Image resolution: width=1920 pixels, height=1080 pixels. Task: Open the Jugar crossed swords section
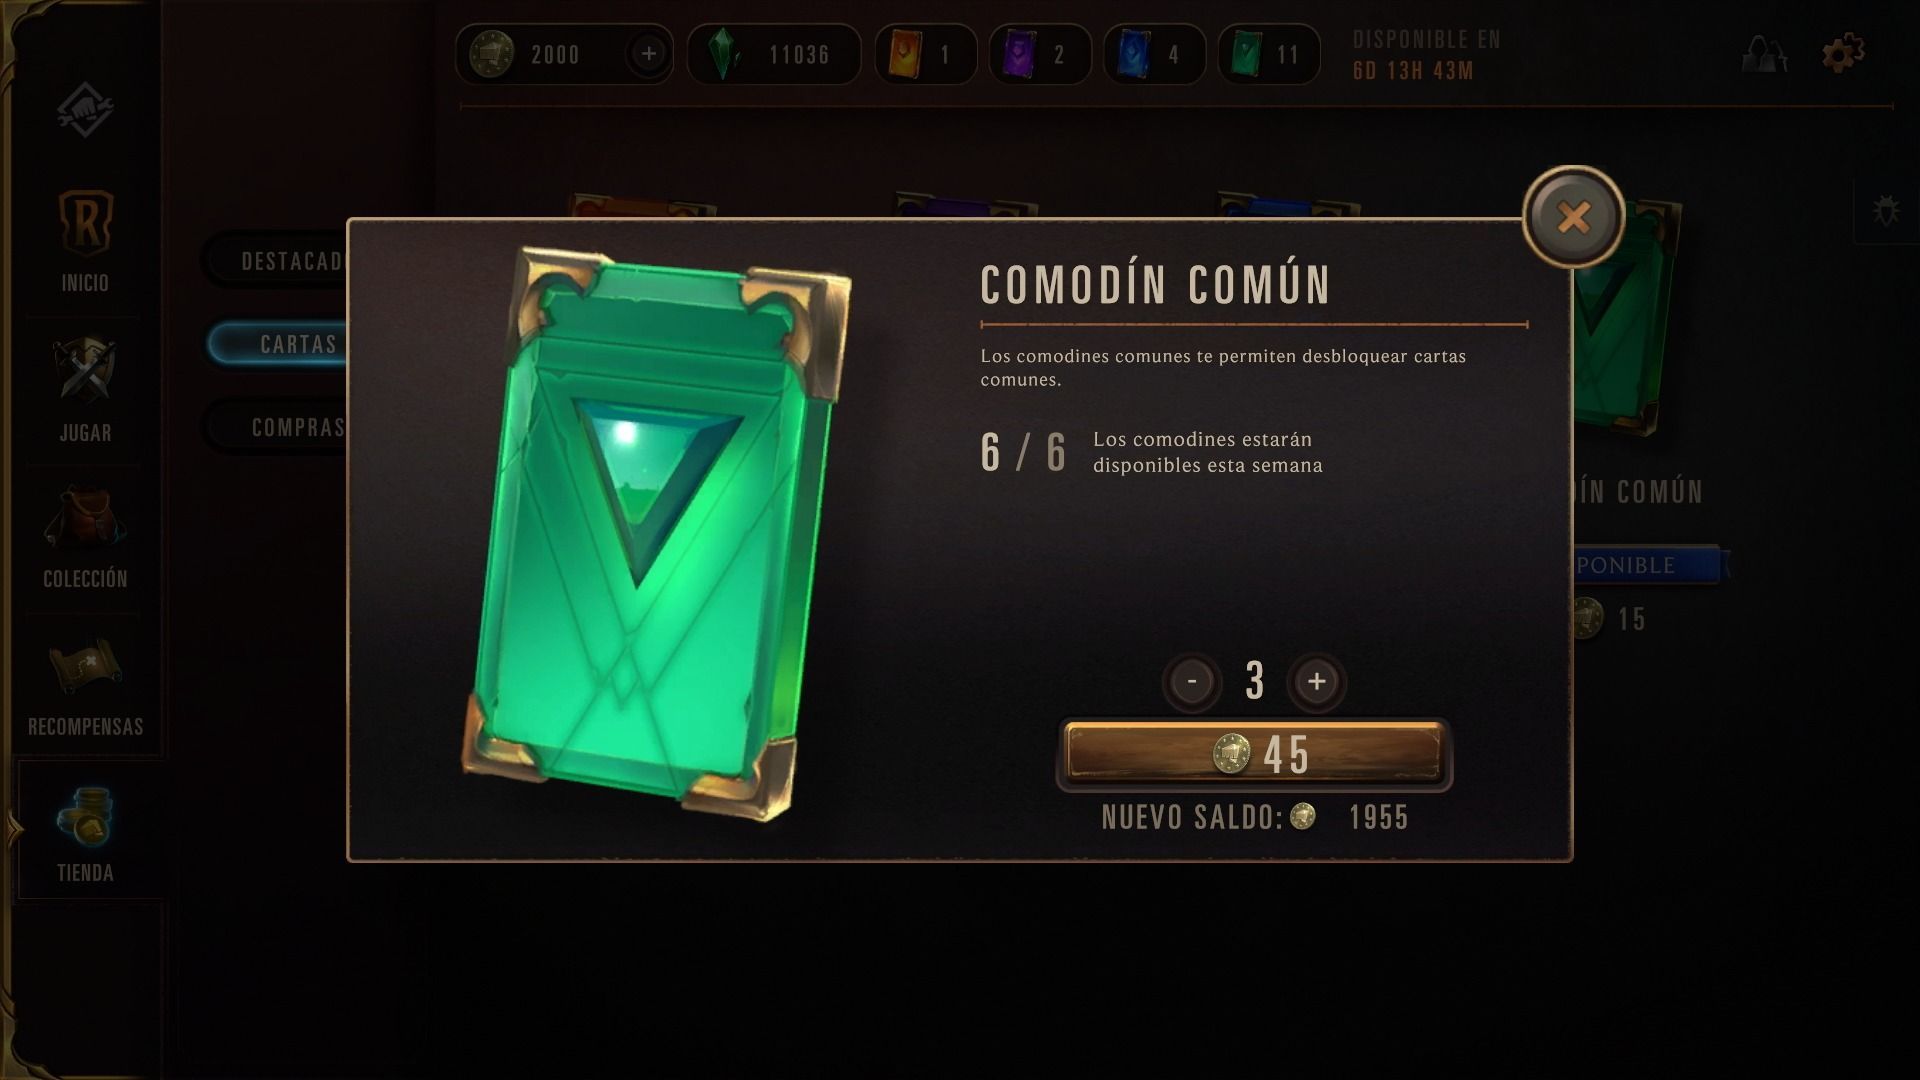pyautogui.click(x=85, y=390)
